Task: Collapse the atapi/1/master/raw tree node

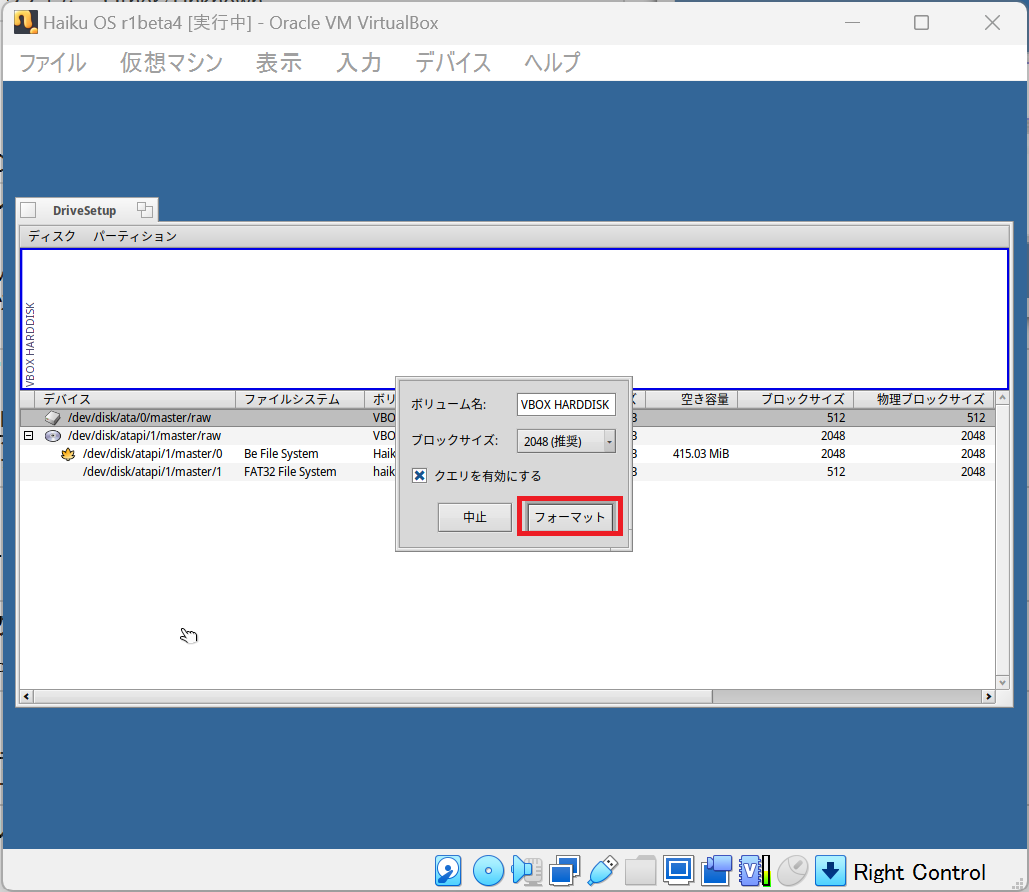Action: click(x=29, y=436)
